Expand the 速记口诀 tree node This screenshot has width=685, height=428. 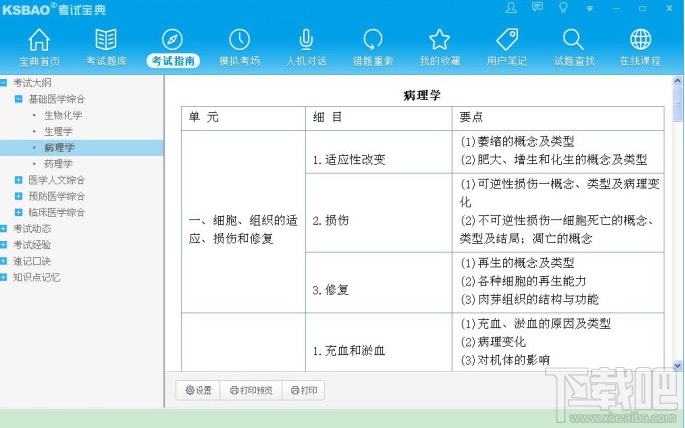[x=3, y=261]
